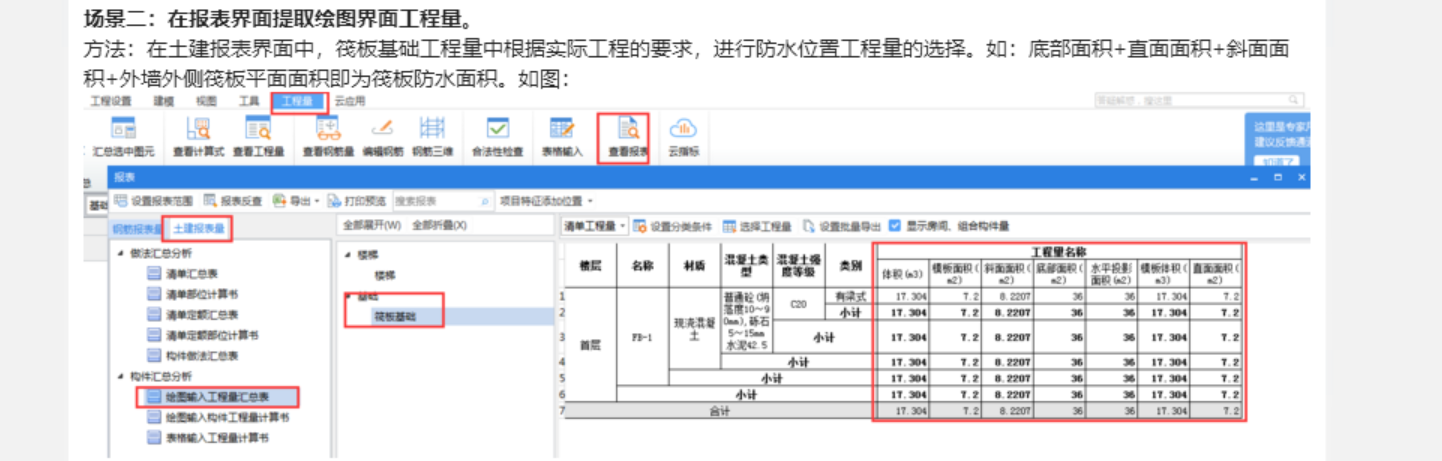Collapse the 做法汇总分析 tree group
1442x461 pixels.
pyautogui.click(x=122, y=252)
